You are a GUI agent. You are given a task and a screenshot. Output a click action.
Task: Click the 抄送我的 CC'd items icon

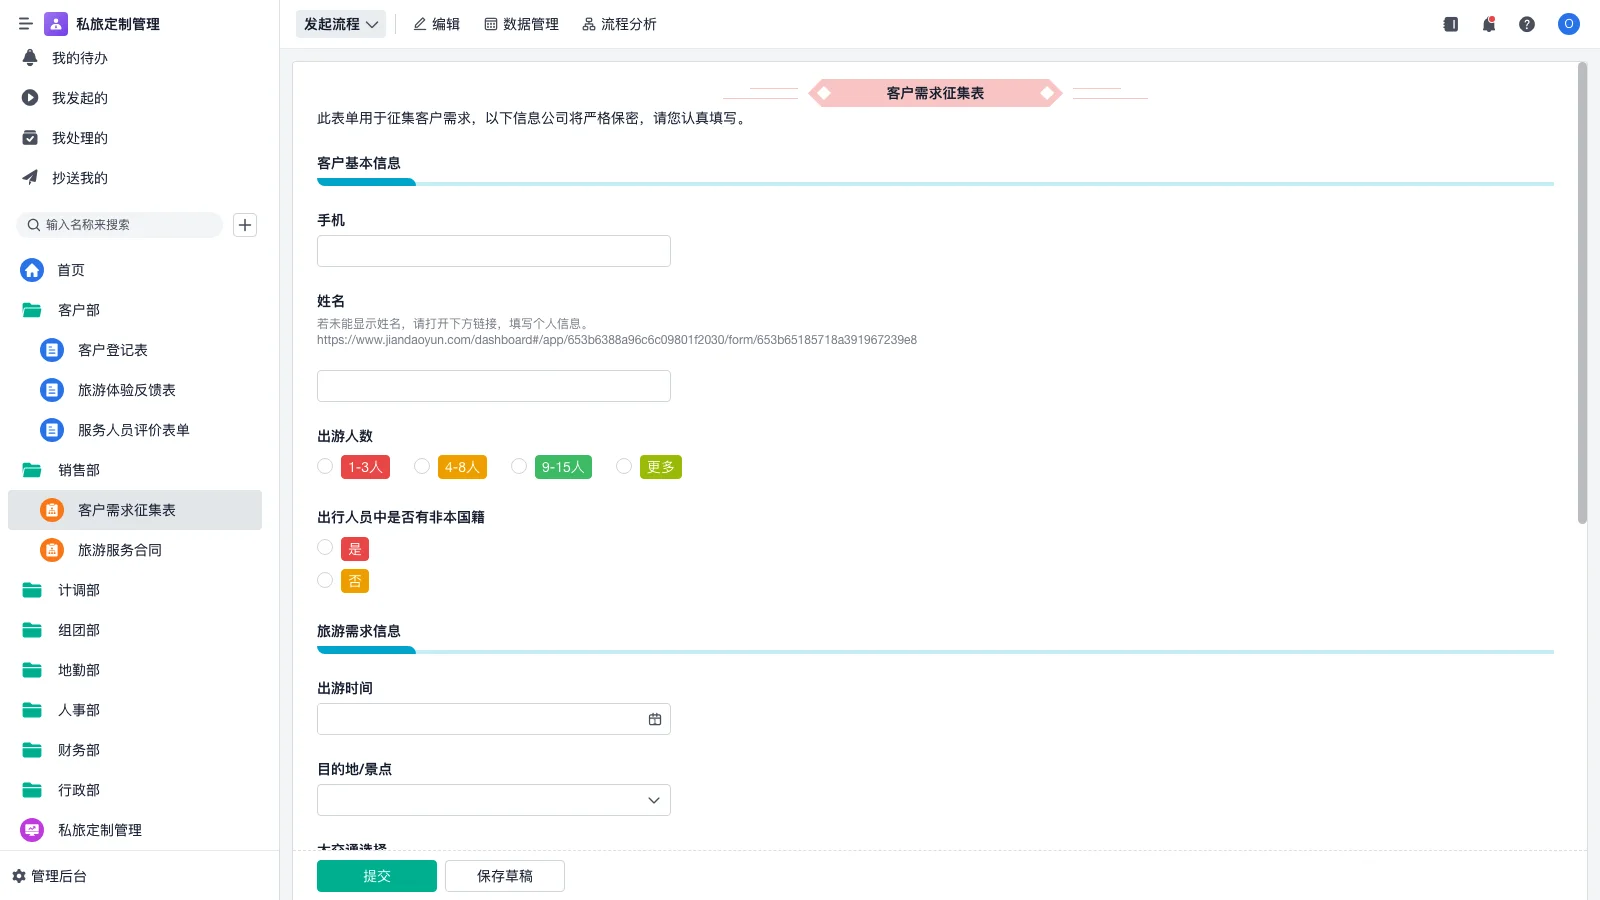[x=30, y=178]
